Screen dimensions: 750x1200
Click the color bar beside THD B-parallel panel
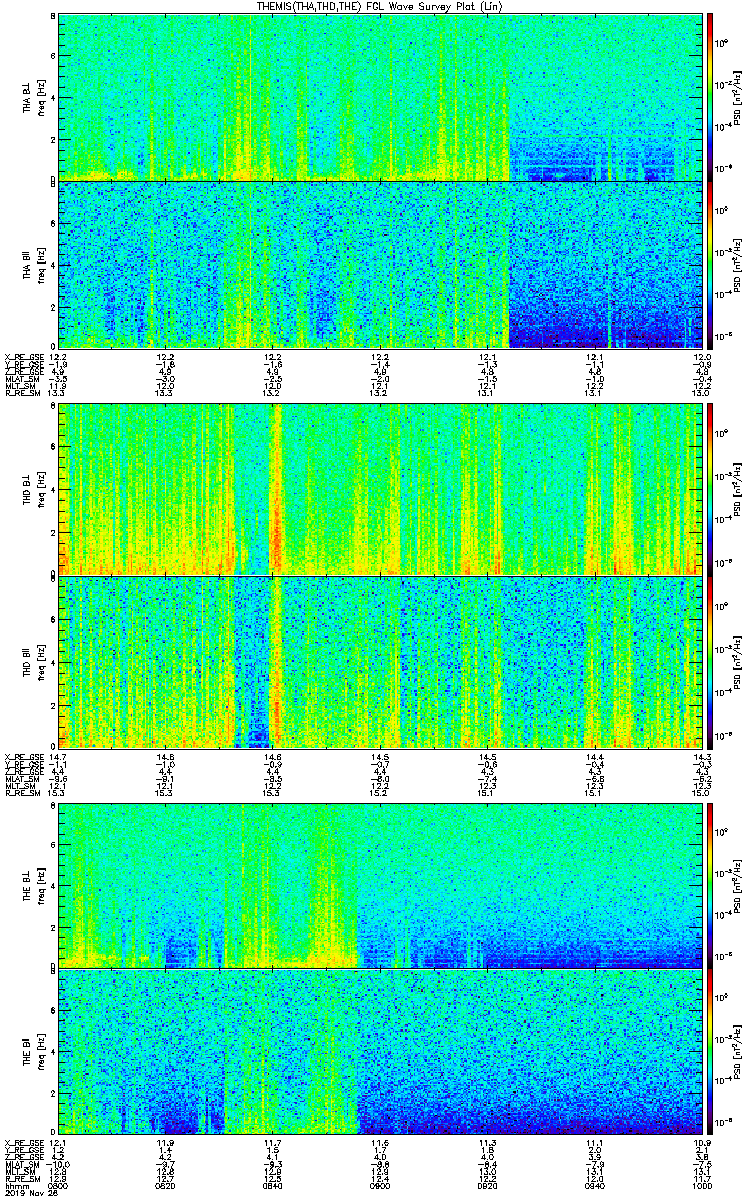point(710,662)
